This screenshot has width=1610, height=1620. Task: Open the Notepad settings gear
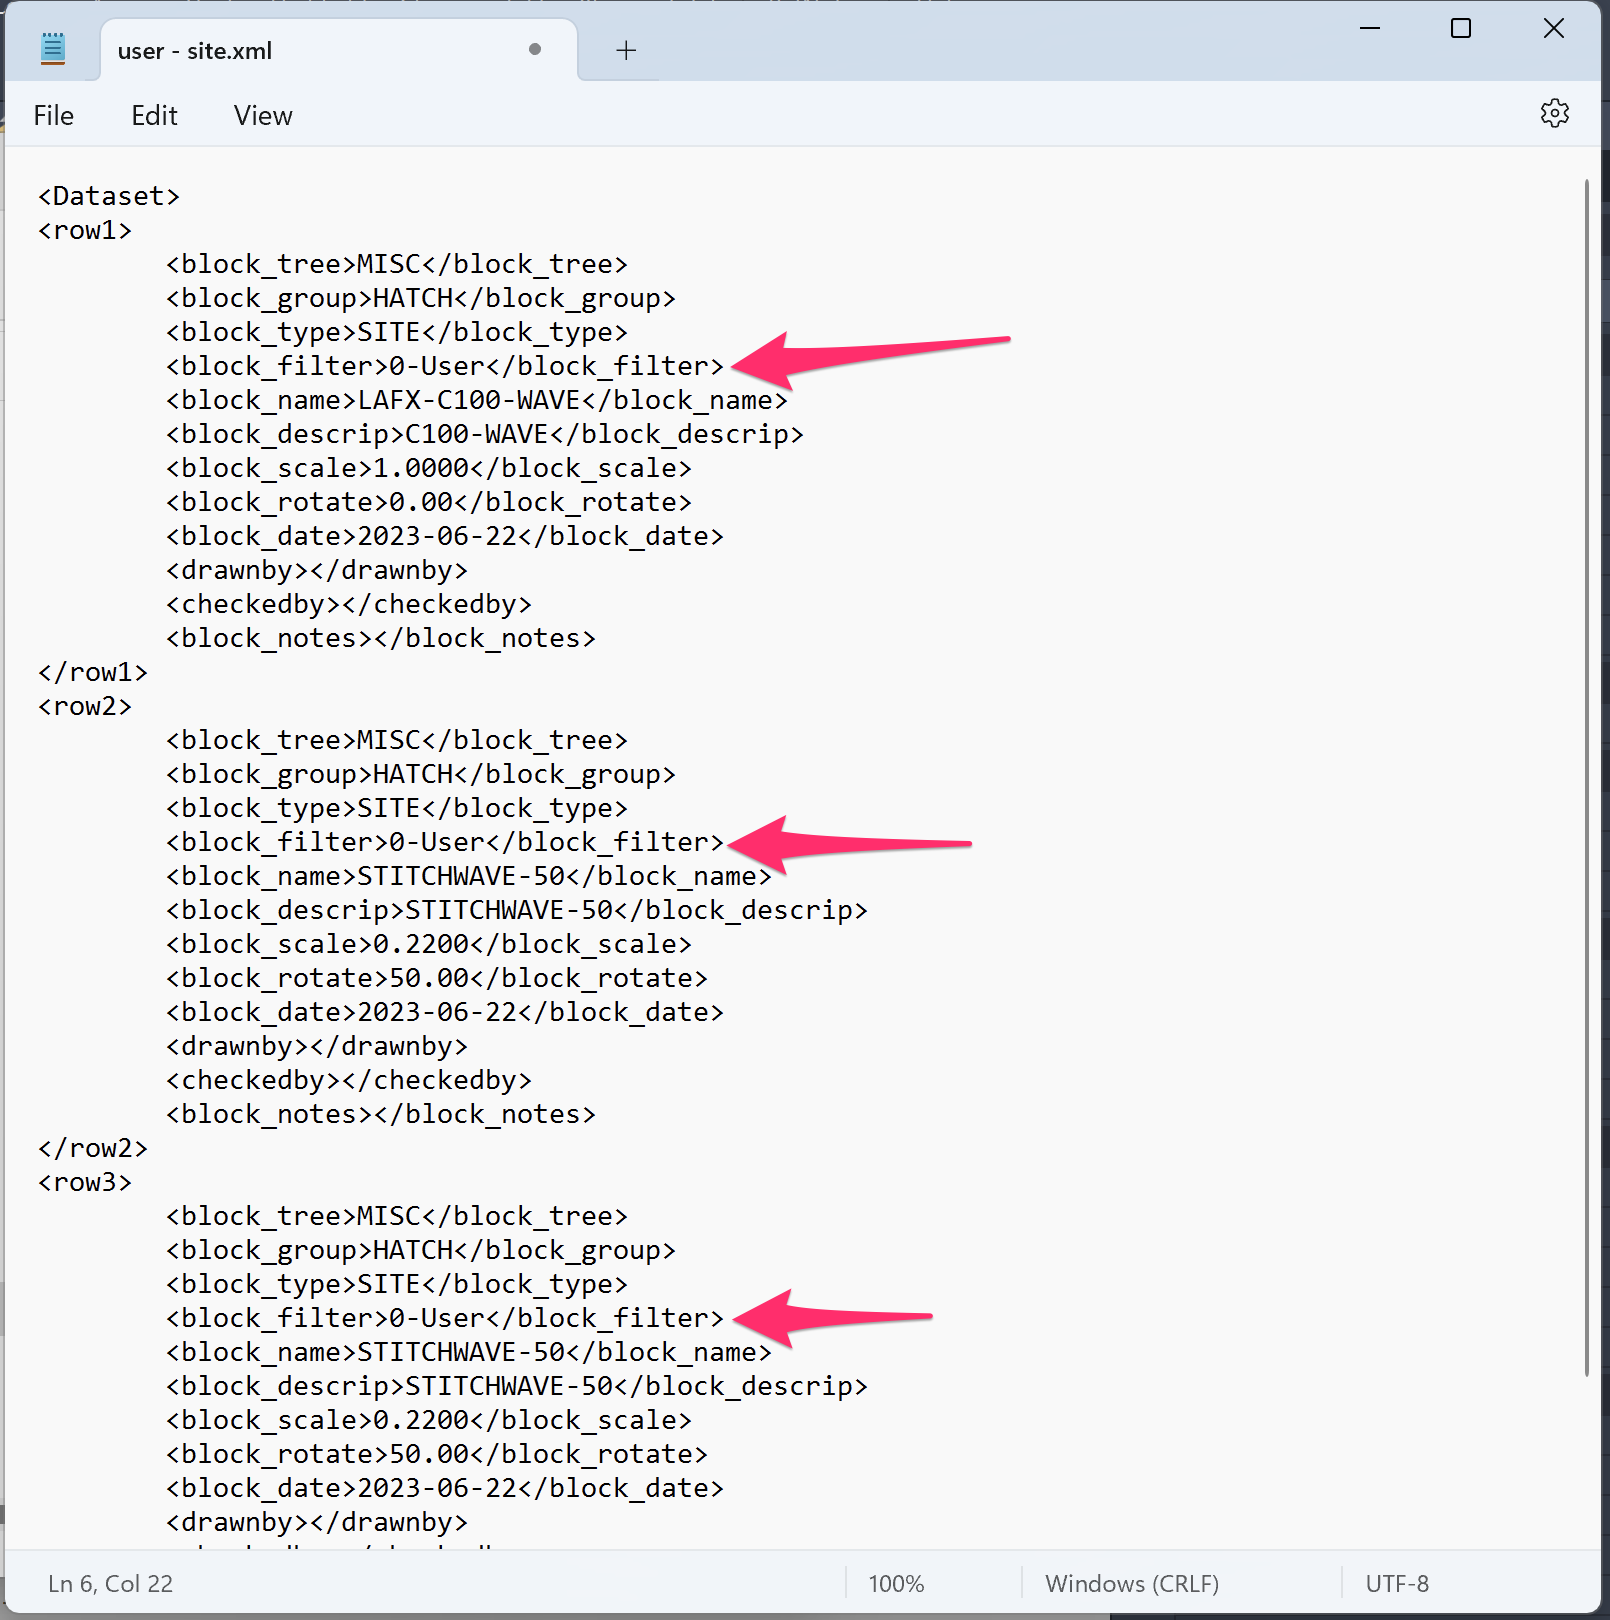point(1554,113)
